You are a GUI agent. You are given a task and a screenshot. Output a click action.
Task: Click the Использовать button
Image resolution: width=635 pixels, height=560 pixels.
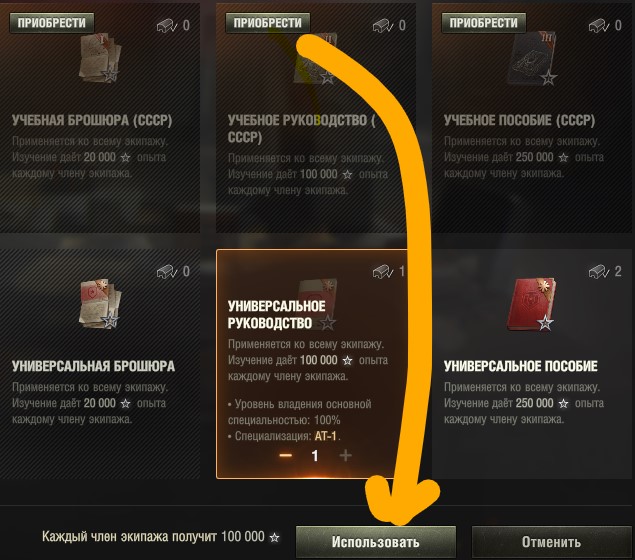[x=376, y=542]
